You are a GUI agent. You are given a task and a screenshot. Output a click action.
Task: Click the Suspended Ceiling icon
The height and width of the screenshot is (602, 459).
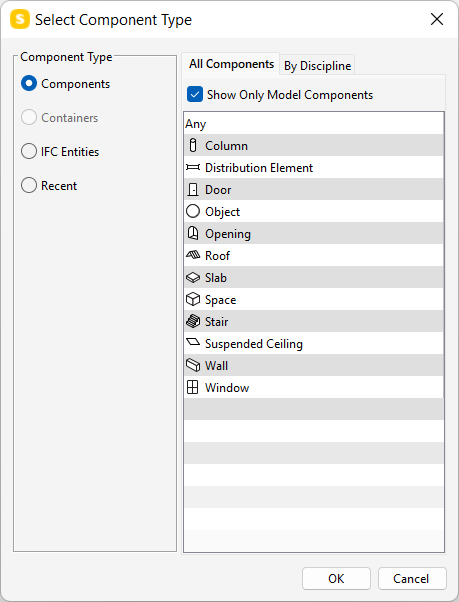(193, 342)
